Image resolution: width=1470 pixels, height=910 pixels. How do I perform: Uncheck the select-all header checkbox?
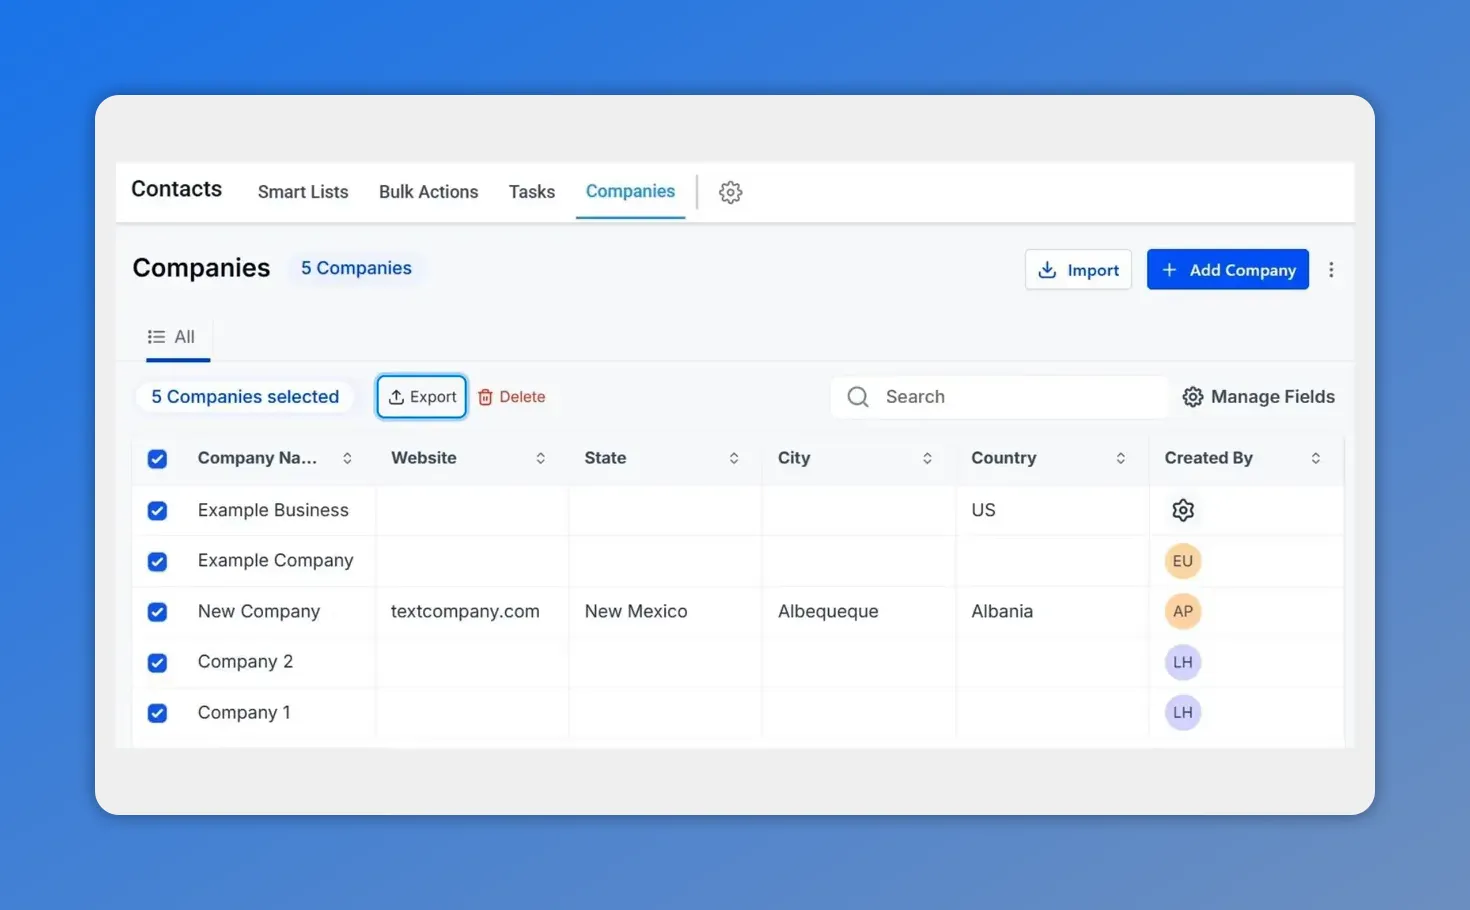pyautogui.click(x=157, y=459)
